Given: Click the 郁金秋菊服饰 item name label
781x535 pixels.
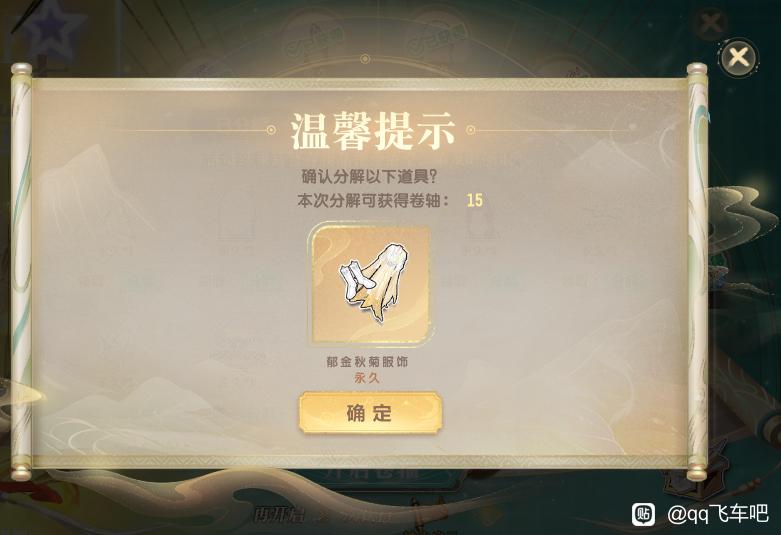Looking at the screenshot, I should pos(367,362).
